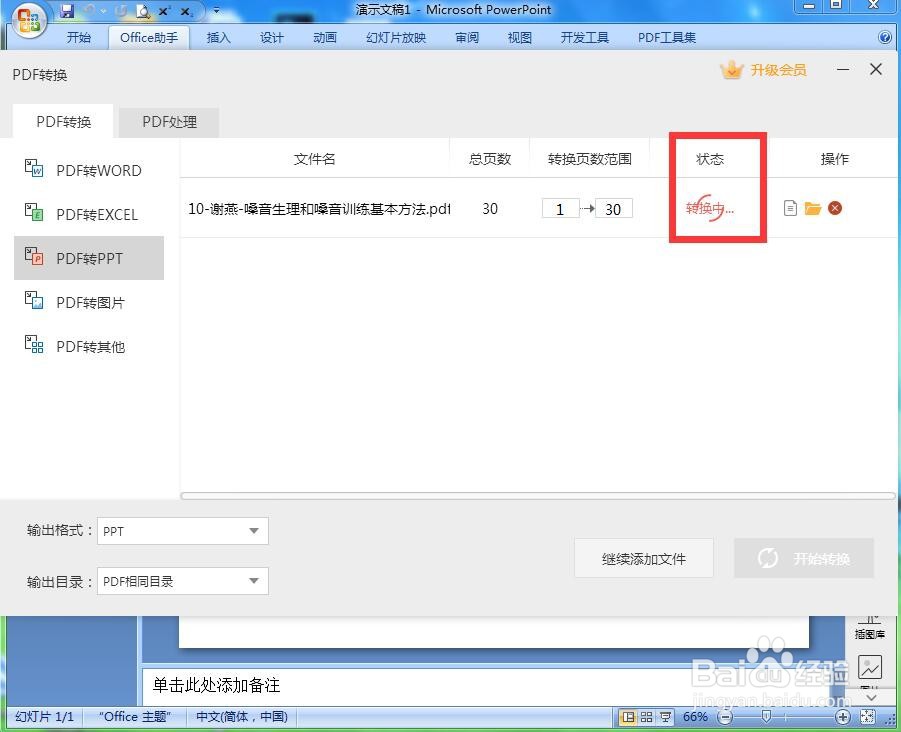This screenshot has width=901, height=732.
Task: Open the output folder for the converting PDF
Action: 814,209
